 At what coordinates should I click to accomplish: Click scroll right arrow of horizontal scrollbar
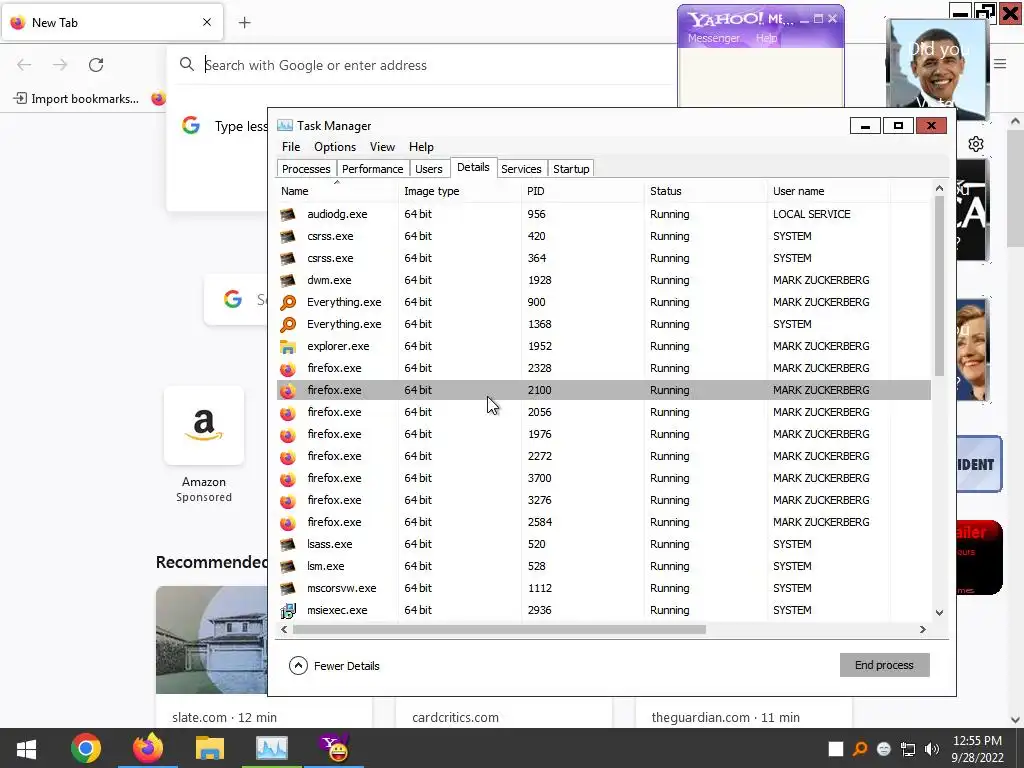point(922,630)
